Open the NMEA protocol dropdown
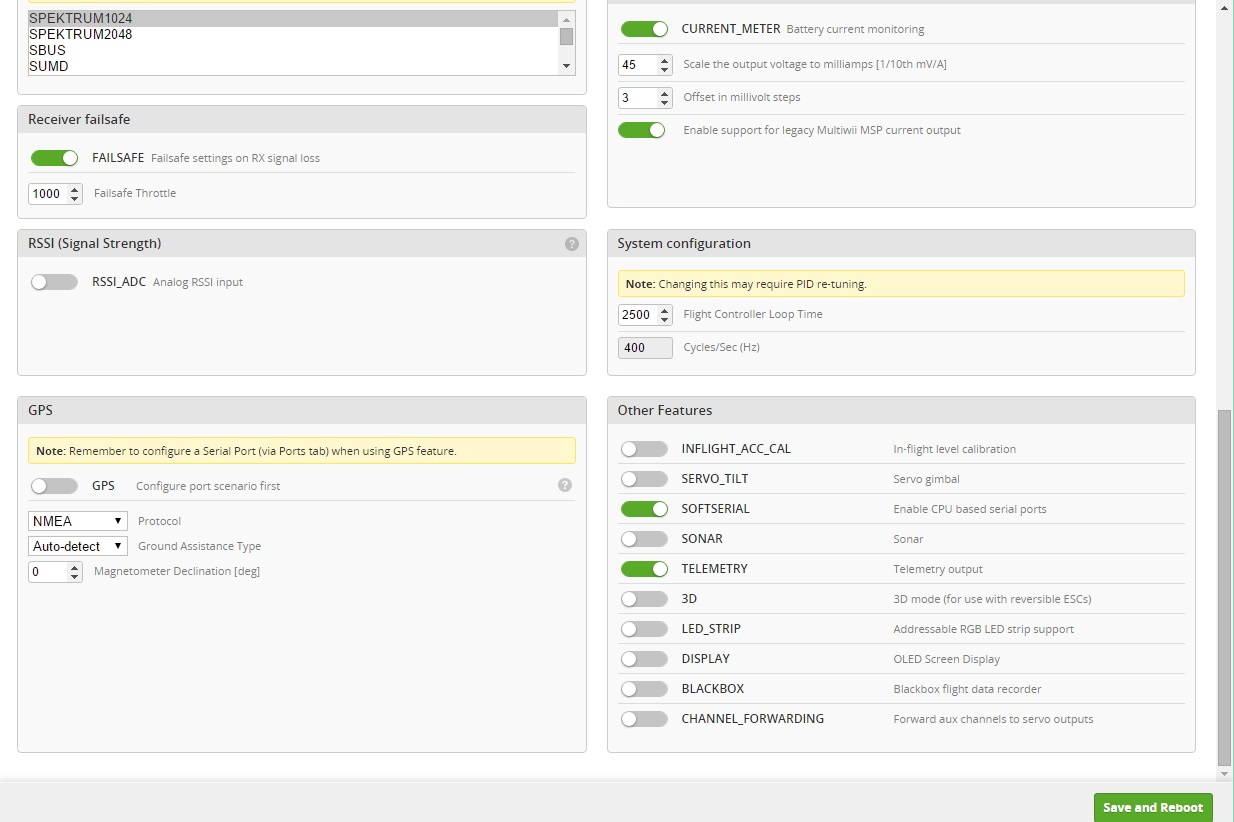The height and width of the screenshot is (822, 1234). (x=78, y=521)
